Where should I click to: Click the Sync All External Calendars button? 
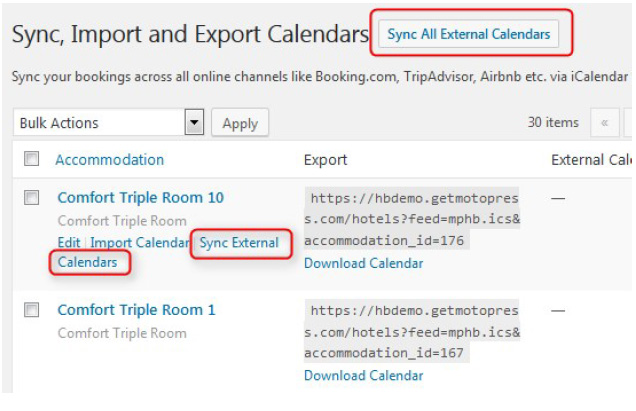469,34
